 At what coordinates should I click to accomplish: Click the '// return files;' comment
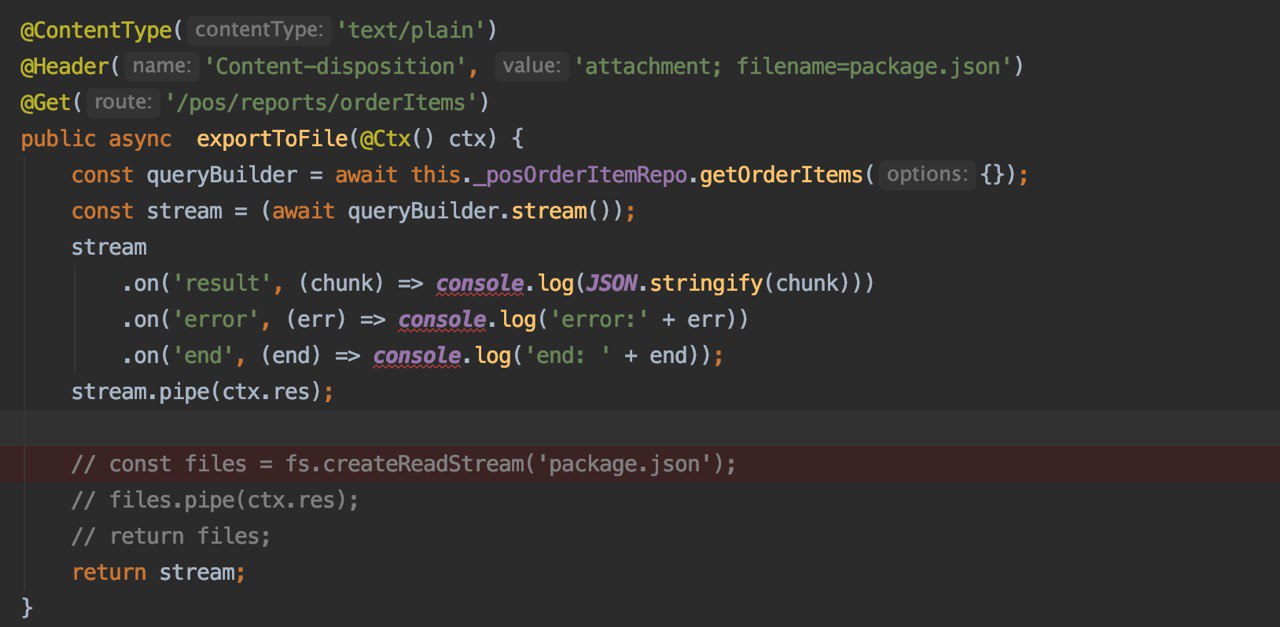(x=171, y=536)
